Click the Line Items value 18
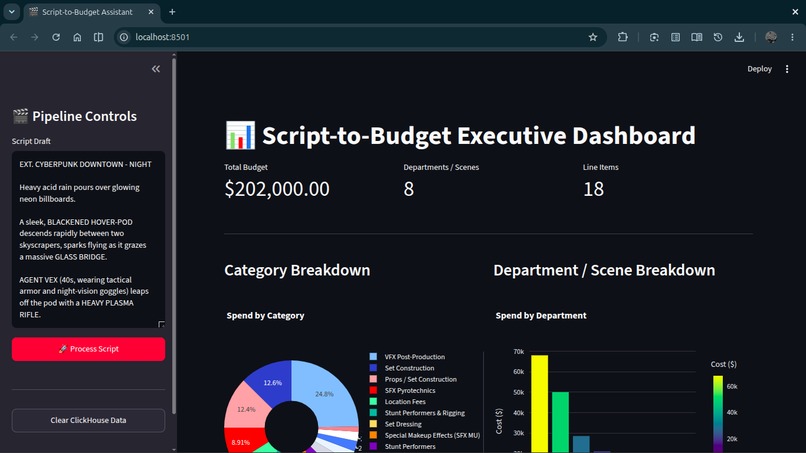Screen dimensions: 806x453 [593, 189]
